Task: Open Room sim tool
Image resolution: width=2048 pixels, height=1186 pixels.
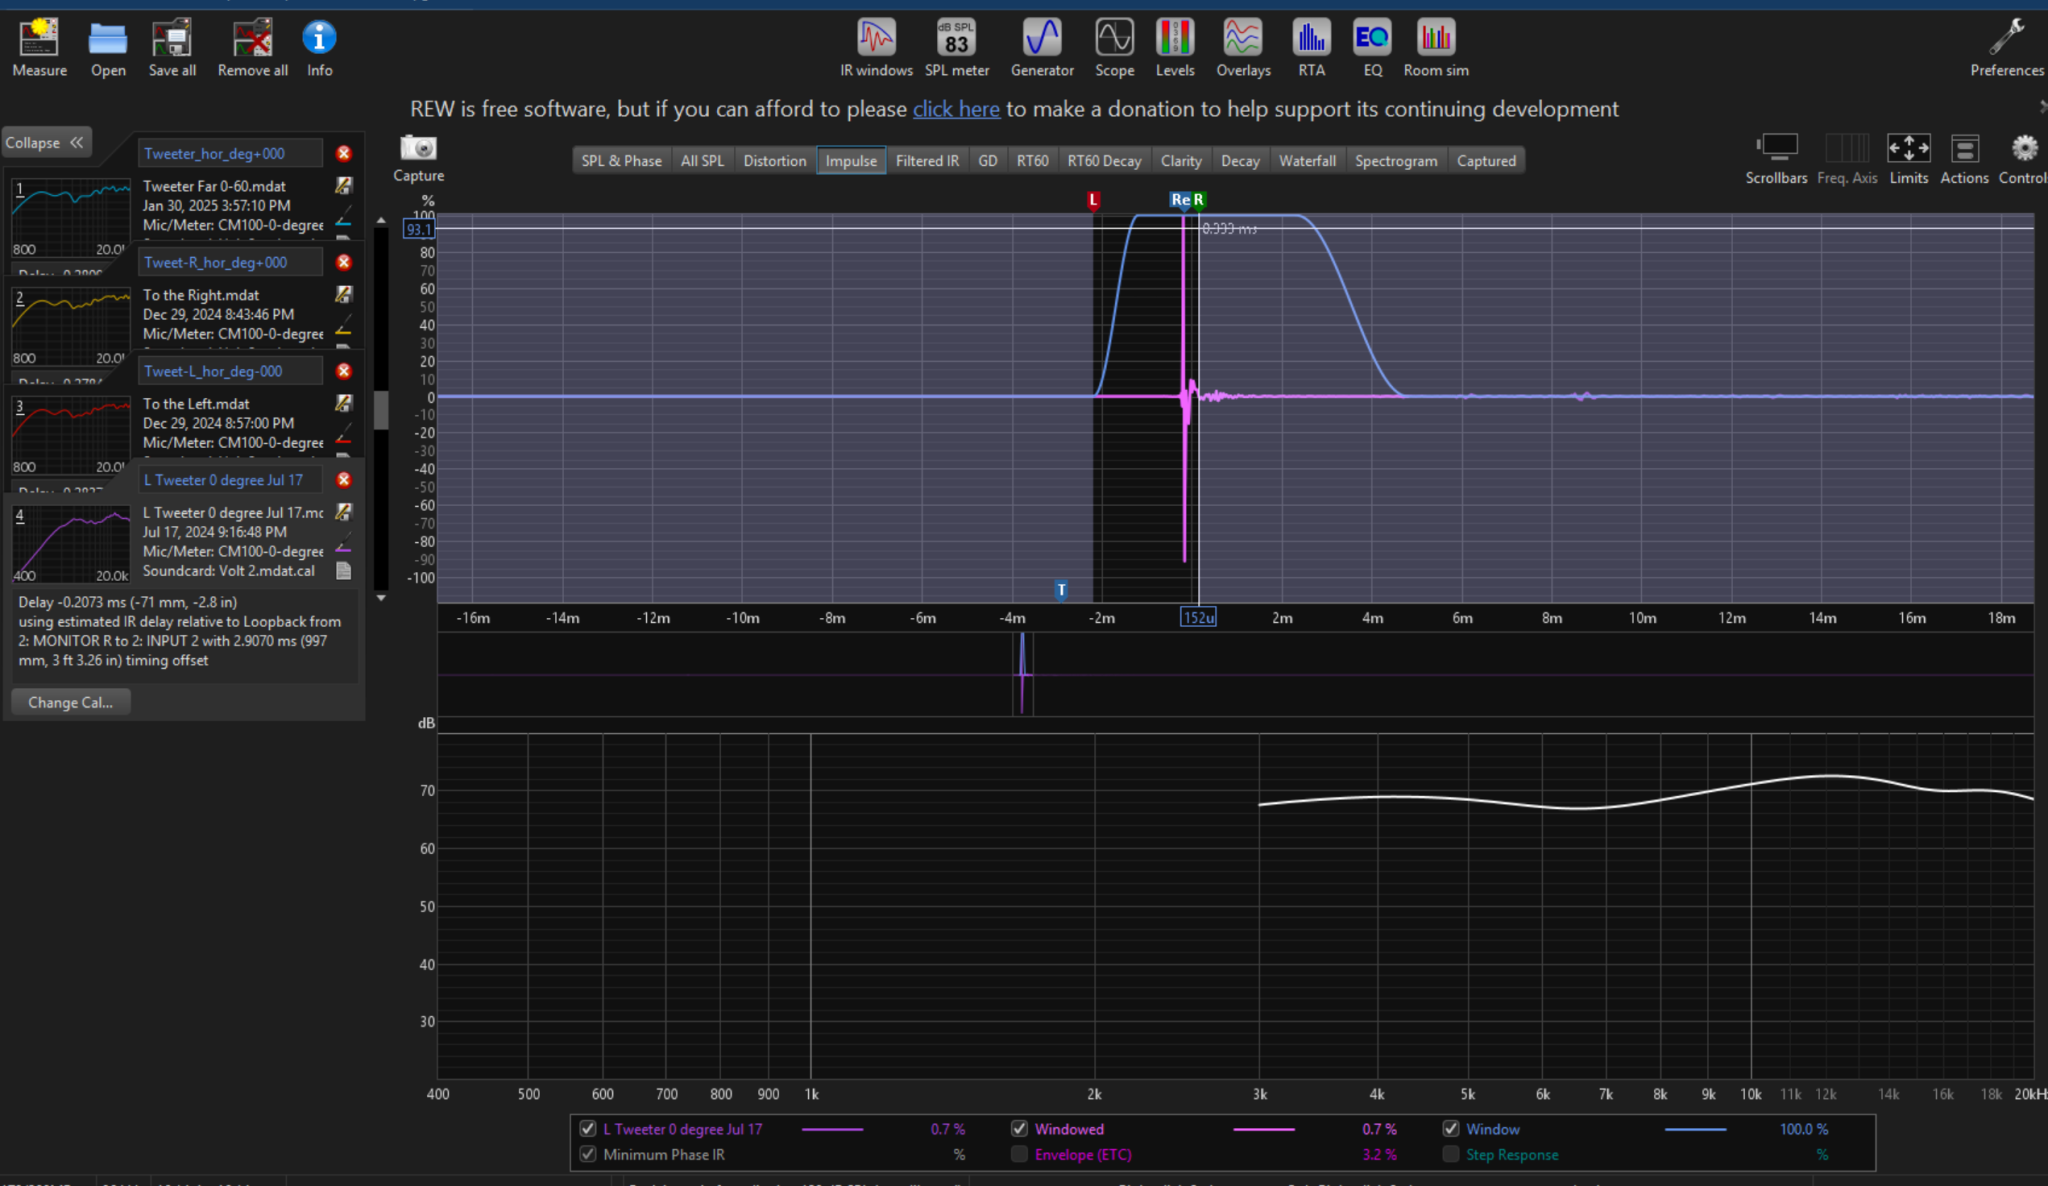Action: point(1436,47)
